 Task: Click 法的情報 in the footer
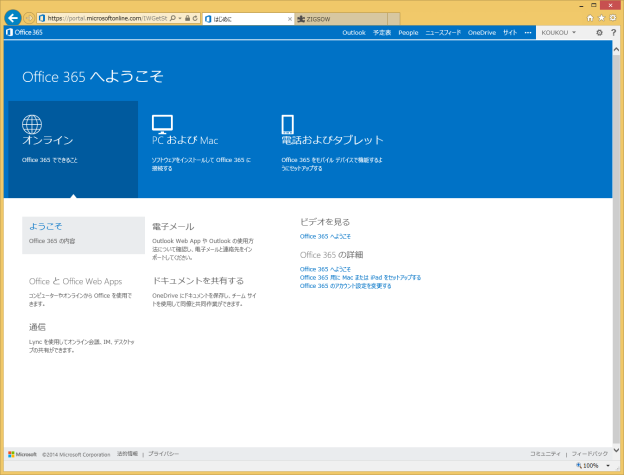point(127,454)
